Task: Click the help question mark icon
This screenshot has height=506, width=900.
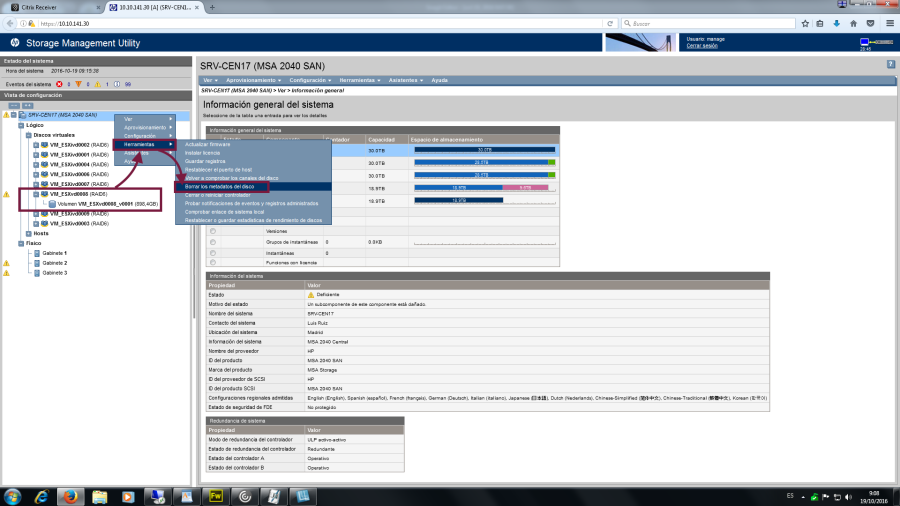Action: coord(890,64)
